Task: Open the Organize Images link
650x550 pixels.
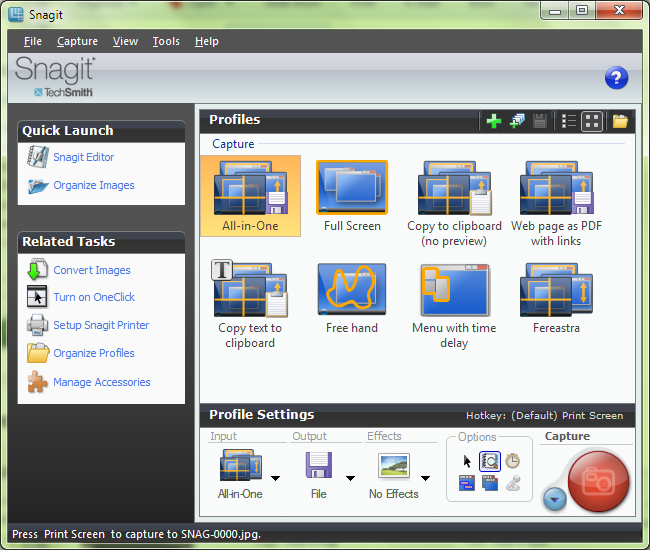Action: click(x=94, y=185)
